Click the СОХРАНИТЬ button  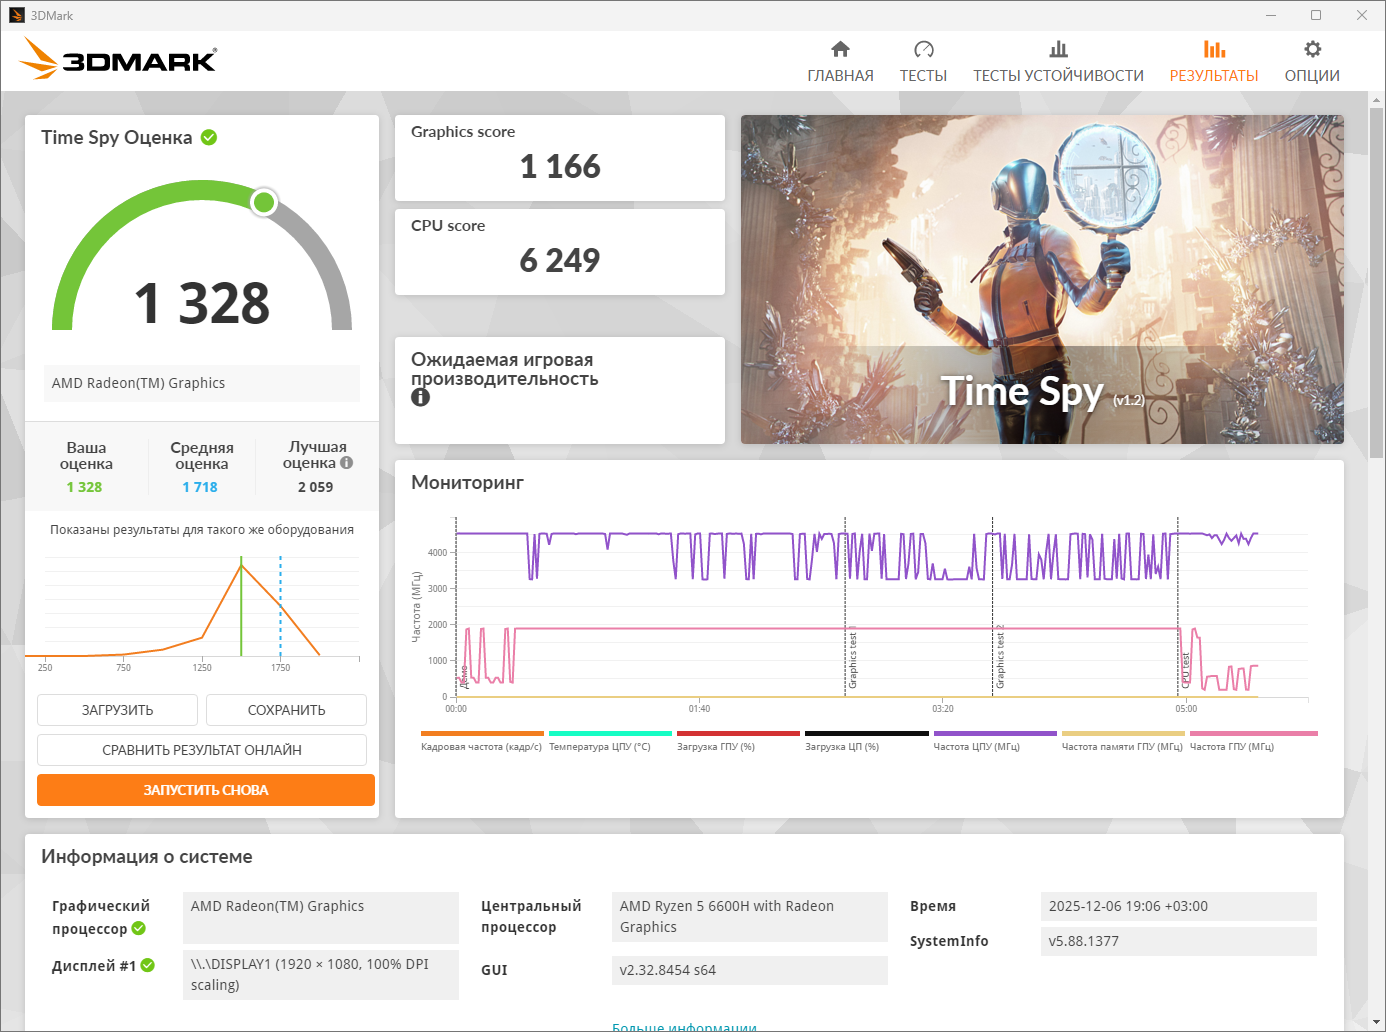tap(286, 710)
